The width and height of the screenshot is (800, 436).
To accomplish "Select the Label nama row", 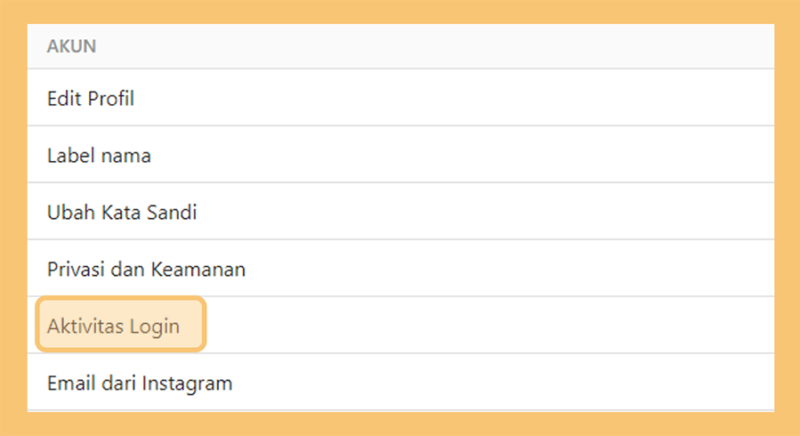I will click(401, 155).
